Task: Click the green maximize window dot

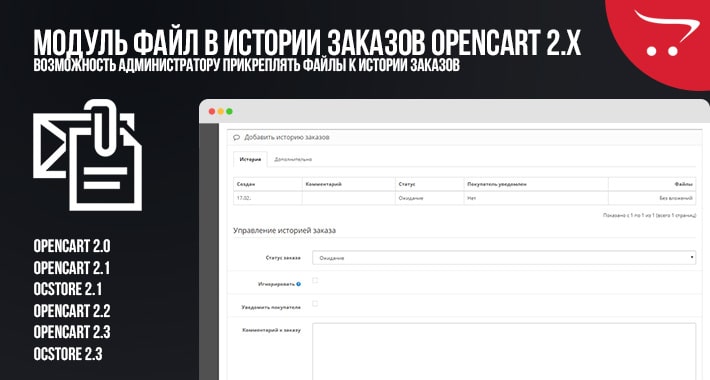Action: coord(230,111)
